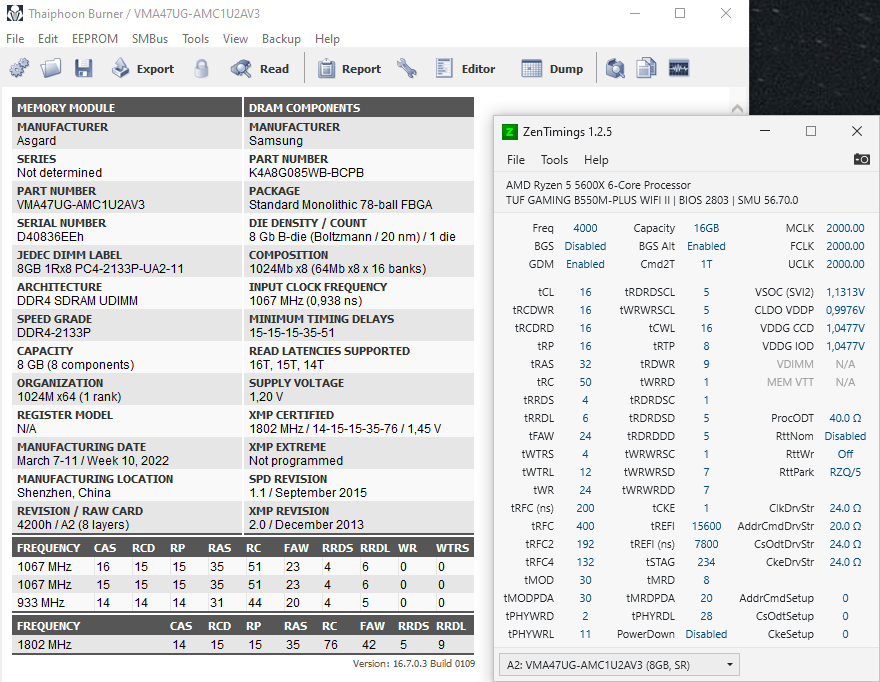The image size is (880, 682).
Task: Minimize the ZenTimings window
Action: click(765, 131)
